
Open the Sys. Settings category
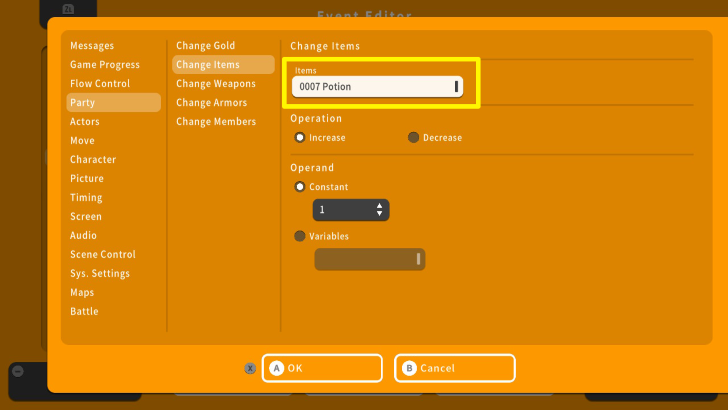100,273
